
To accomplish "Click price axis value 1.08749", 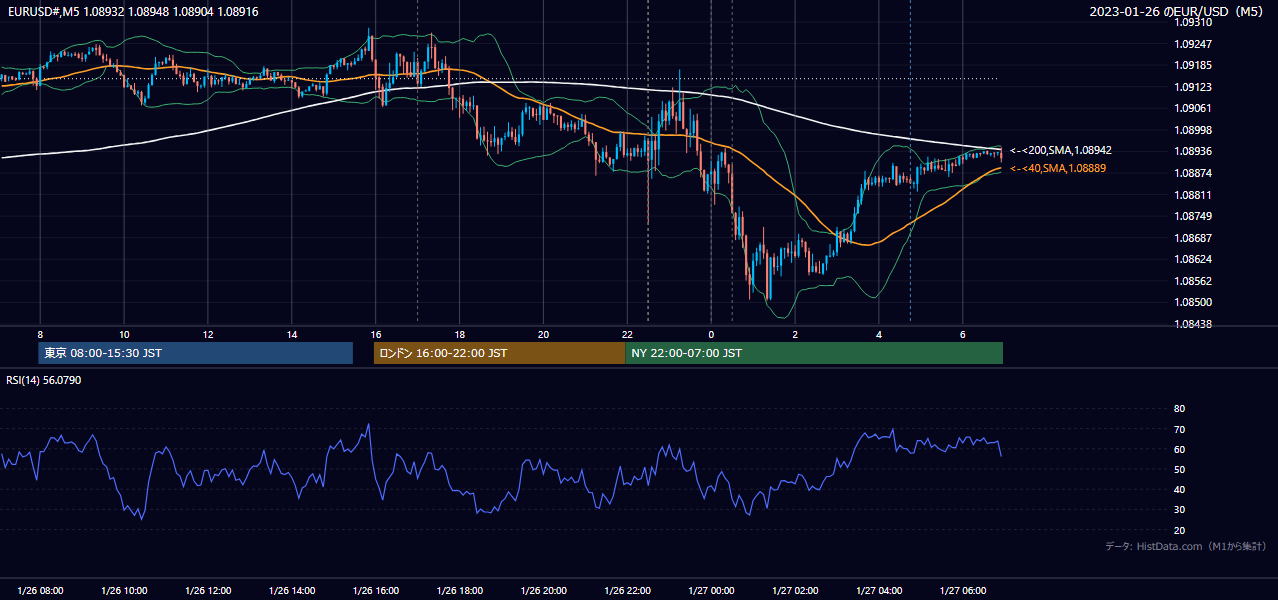I will pos(1193,216).
